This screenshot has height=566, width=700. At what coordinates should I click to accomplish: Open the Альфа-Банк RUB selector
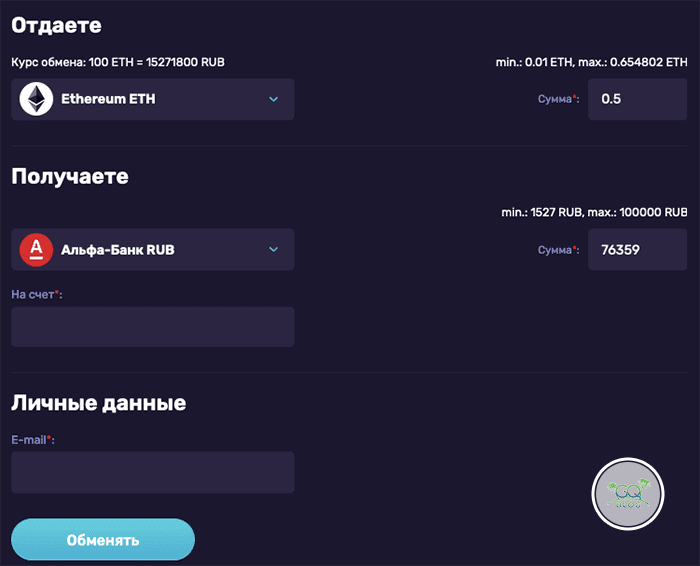(153, 250)
